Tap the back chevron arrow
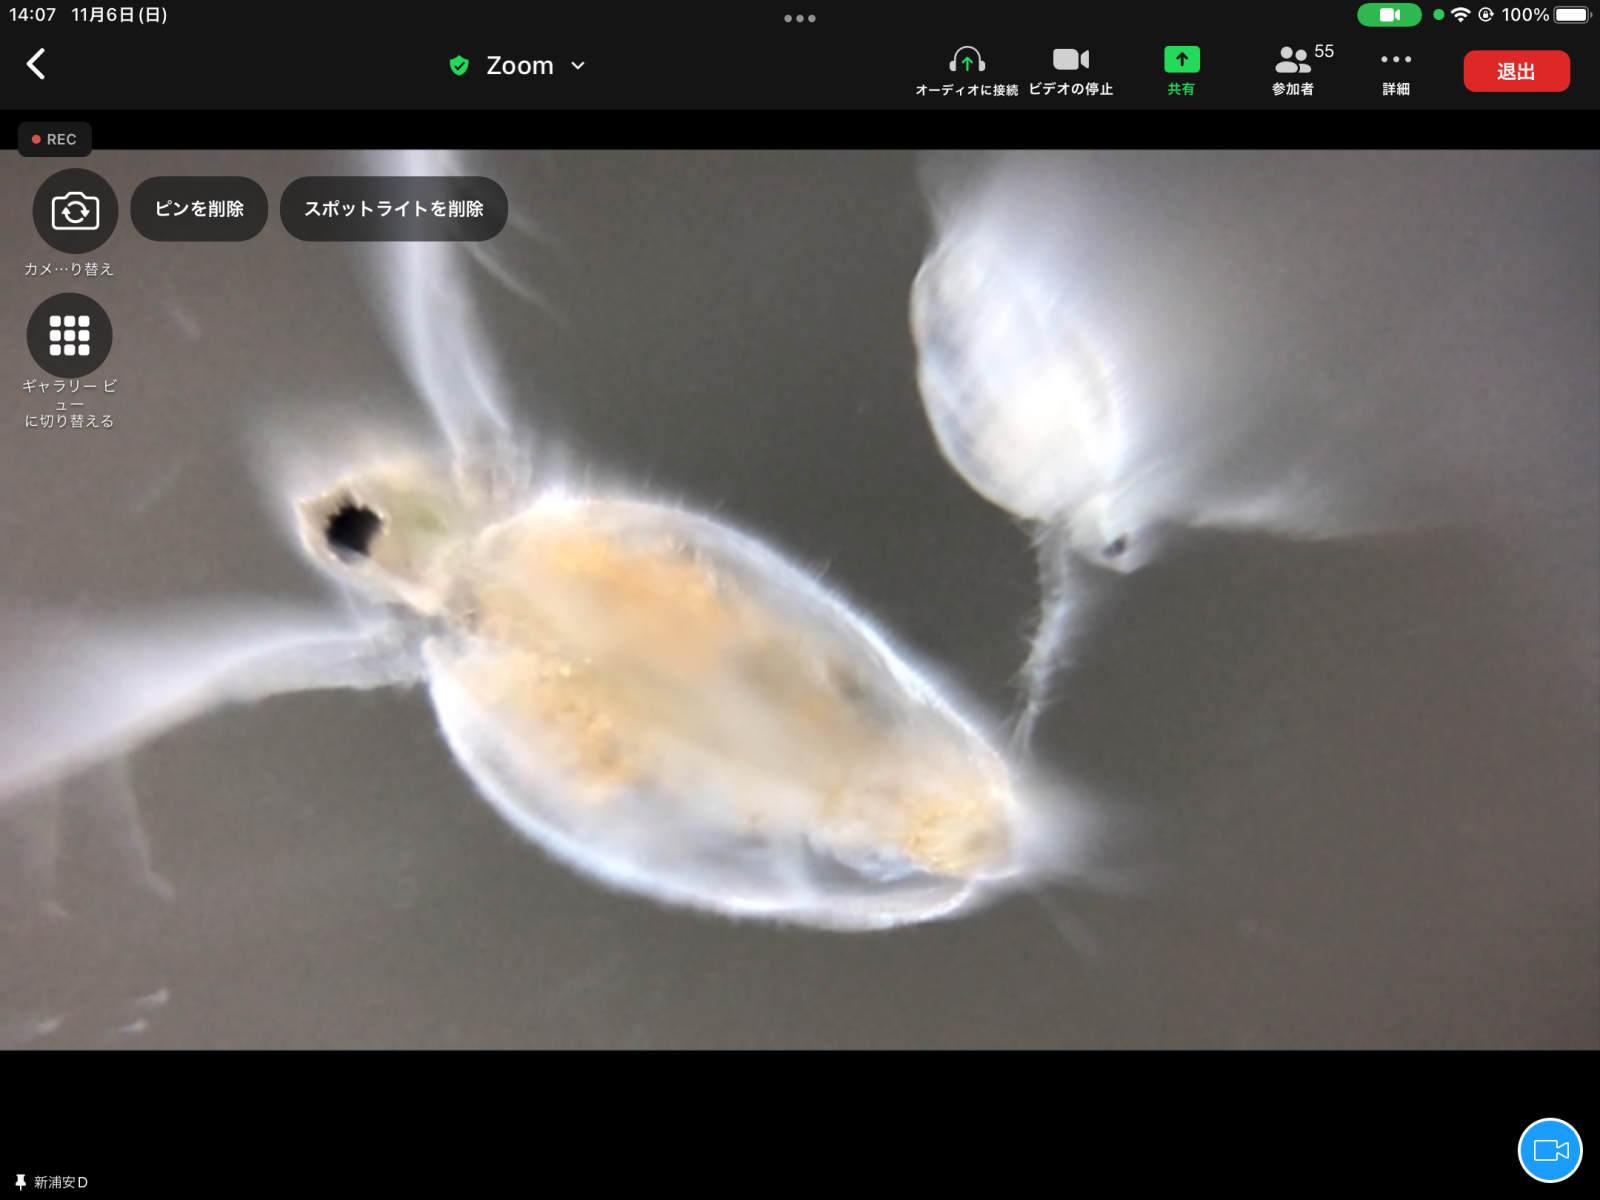 coord(36,64)
